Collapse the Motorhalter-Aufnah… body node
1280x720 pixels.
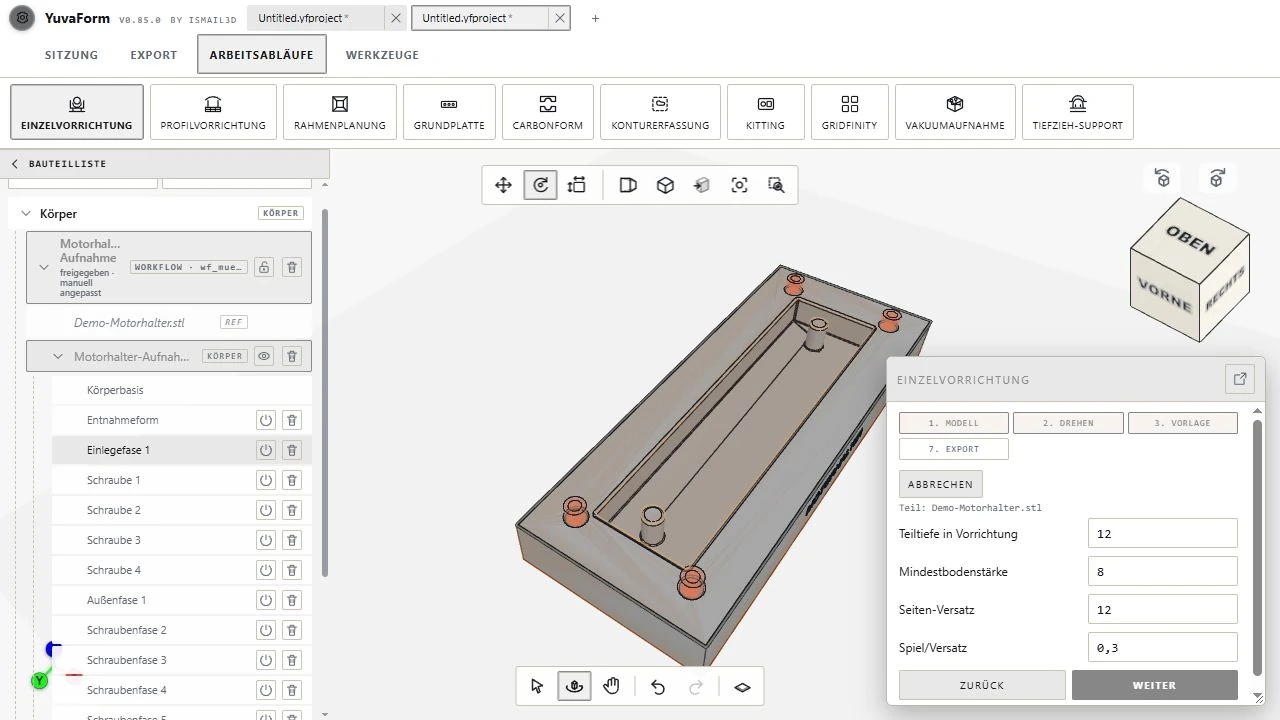click(58, 356)
